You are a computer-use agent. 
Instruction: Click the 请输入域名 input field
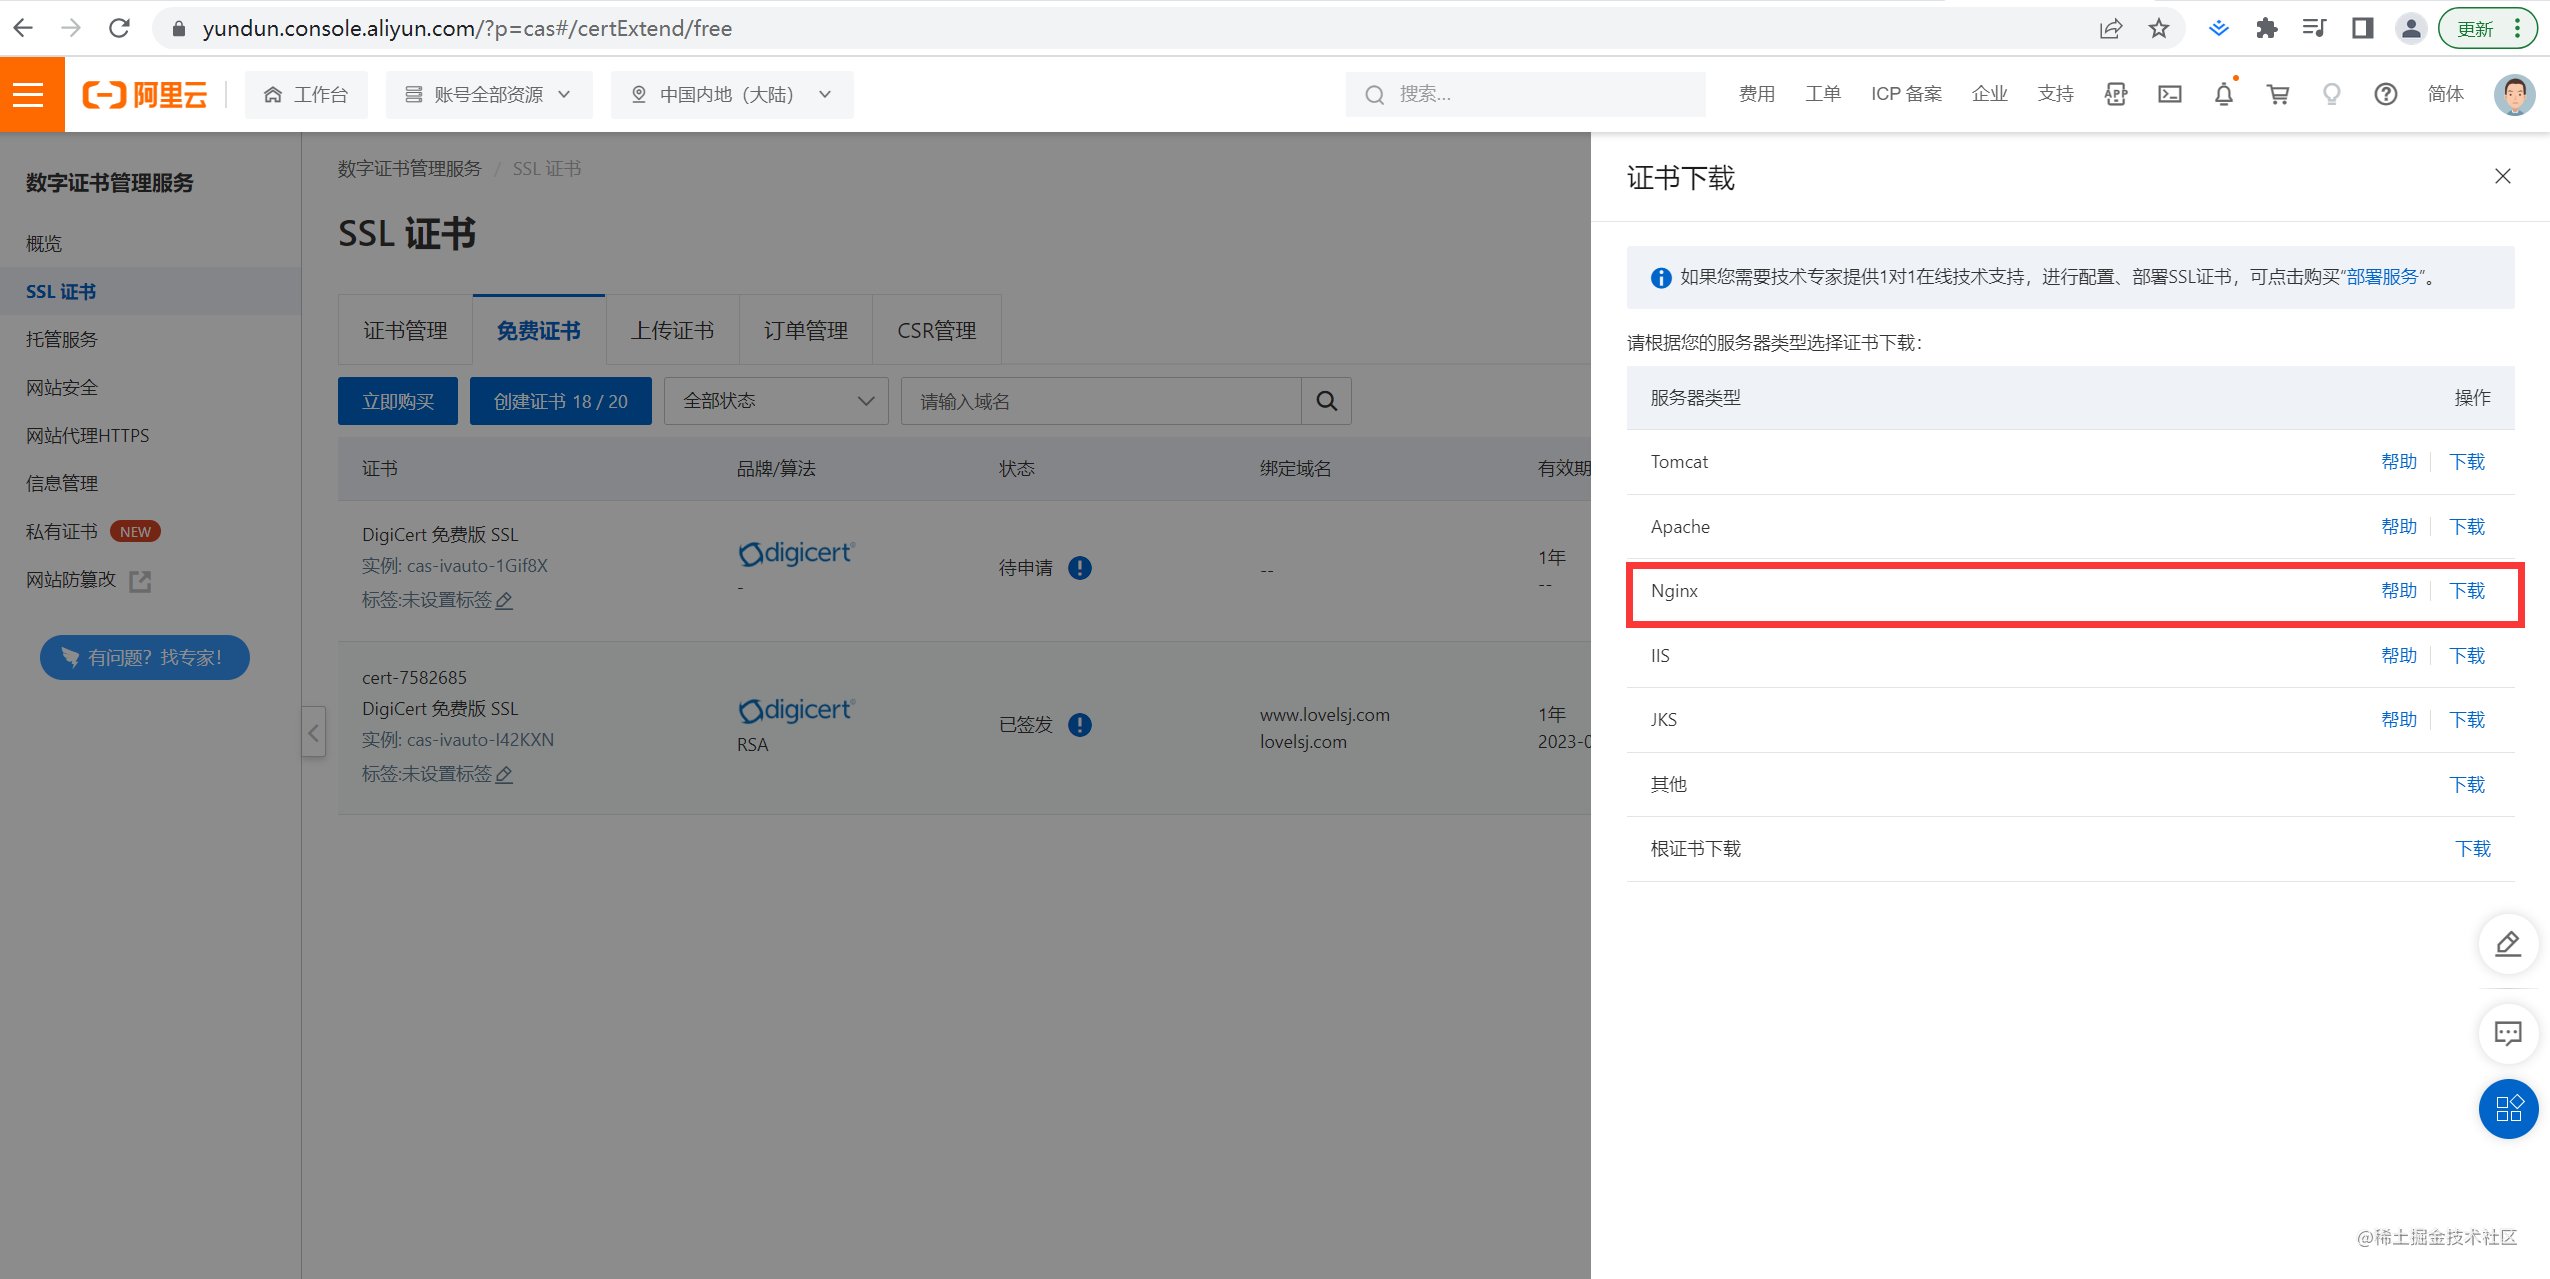point(1100,401)
